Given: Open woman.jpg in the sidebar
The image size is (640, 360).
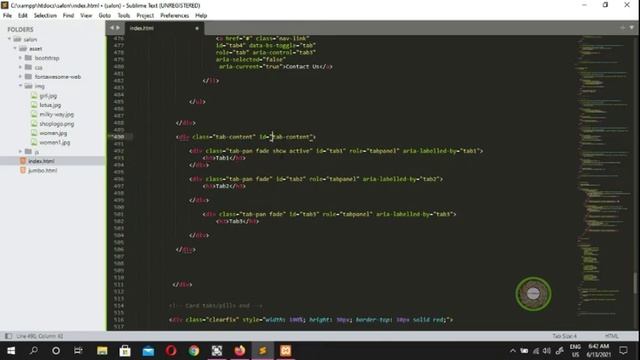Looking at the screenshot, I should [53, 133].
